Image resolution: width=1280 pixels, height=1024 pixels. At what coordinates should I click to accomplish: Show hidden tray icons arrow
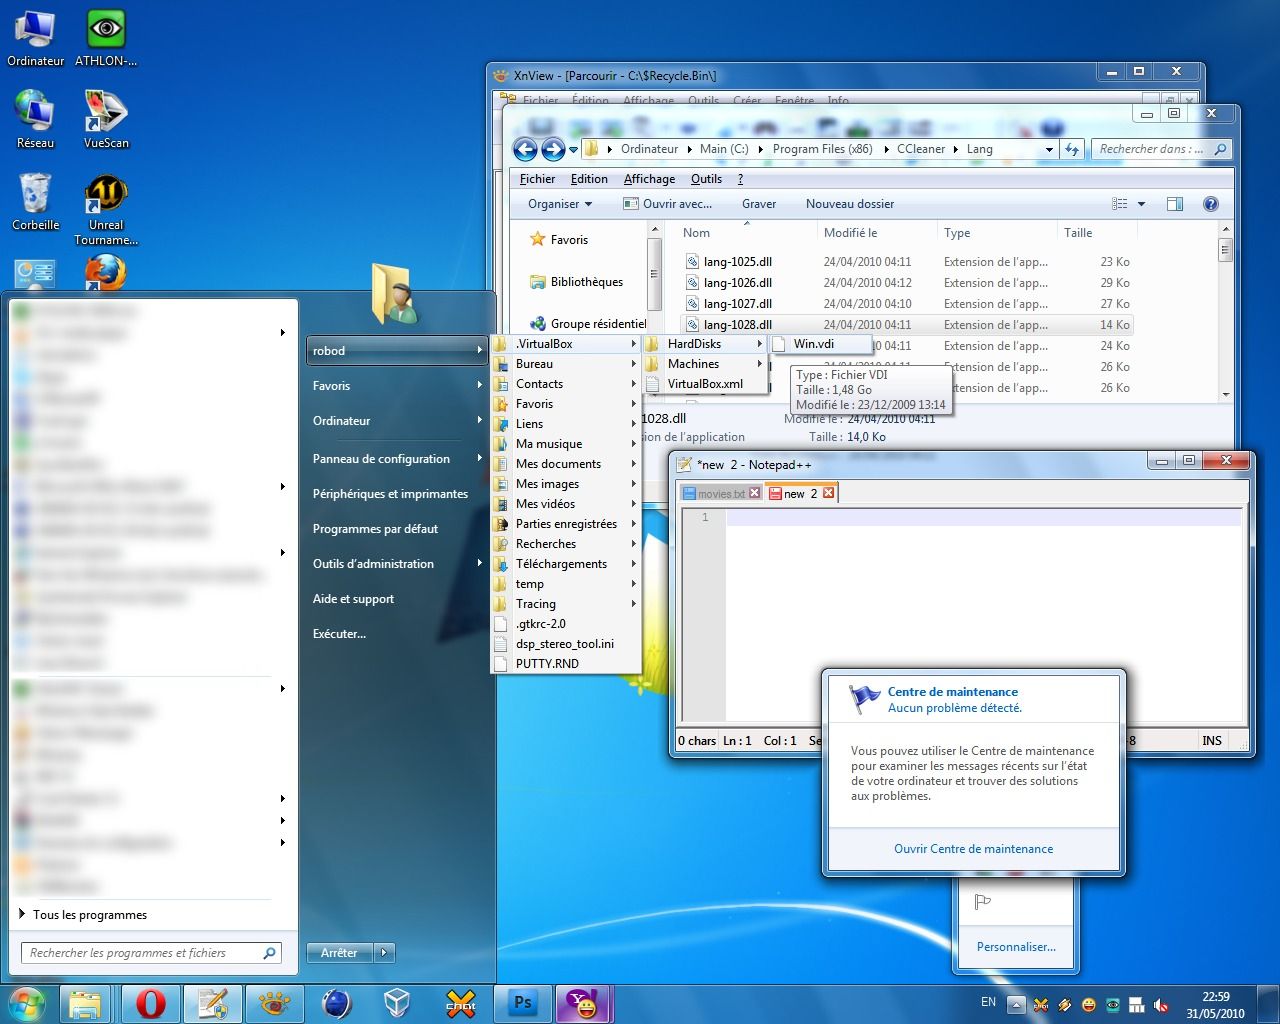tap(1016, 1005)
